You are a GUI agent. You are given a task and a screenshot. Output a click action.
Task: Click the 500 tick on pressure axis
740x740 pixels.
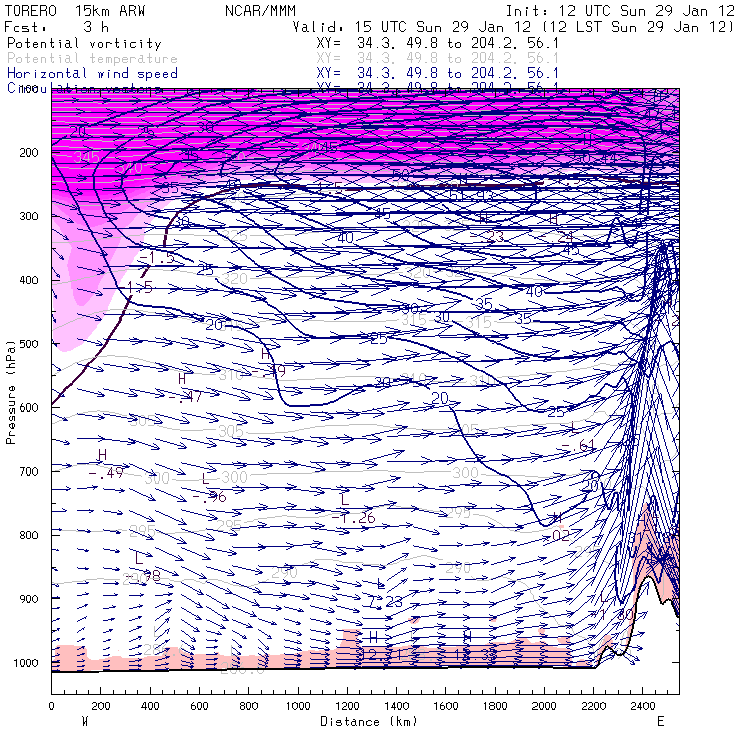(29, 344)
